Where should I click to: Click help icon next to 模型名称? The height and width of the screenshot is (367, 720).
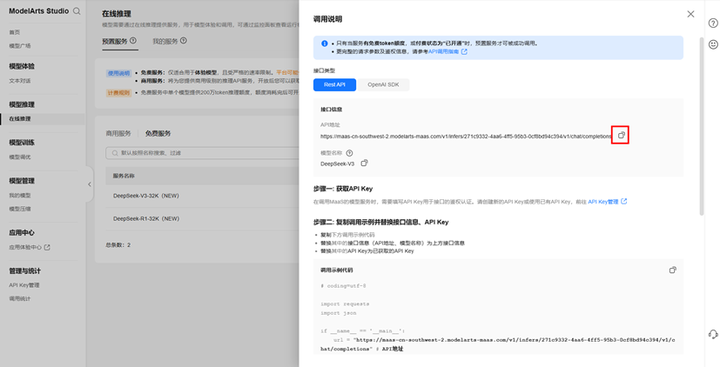pos(349,153)
